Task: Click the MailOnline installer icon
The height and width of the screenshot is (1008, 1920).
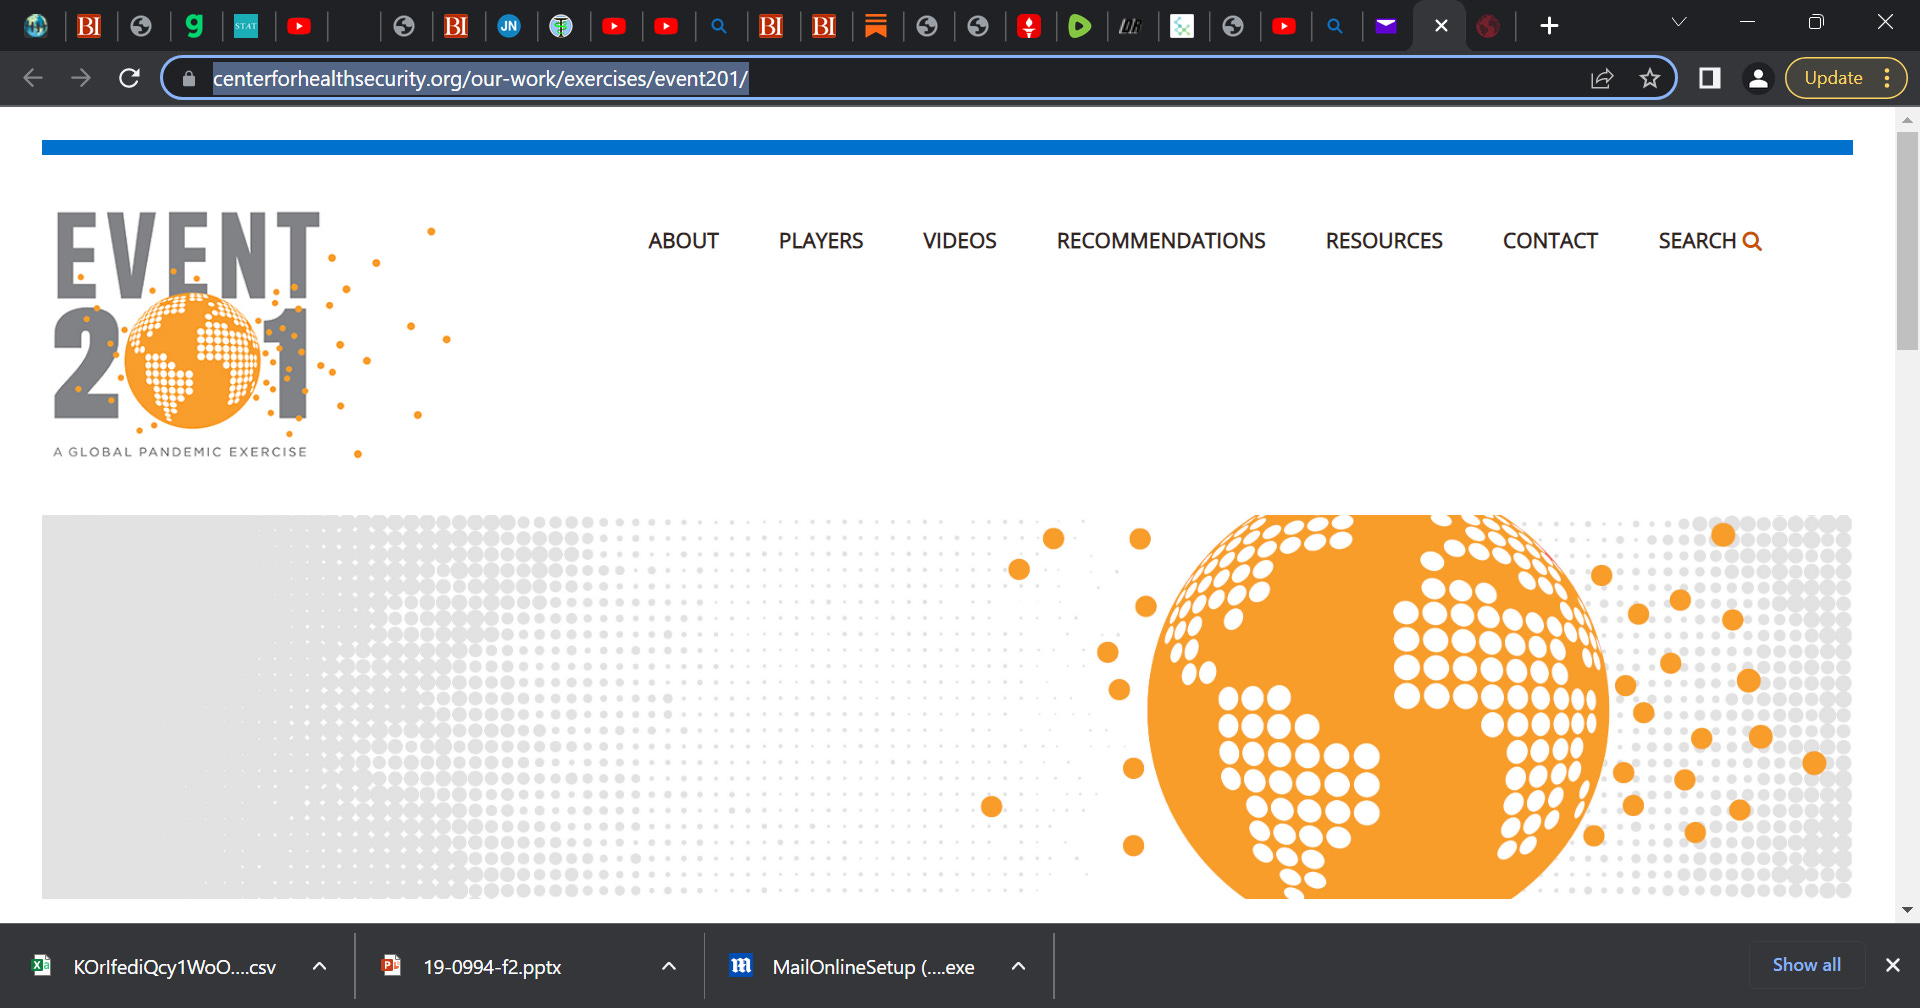Action: click(x=741, y=965)
